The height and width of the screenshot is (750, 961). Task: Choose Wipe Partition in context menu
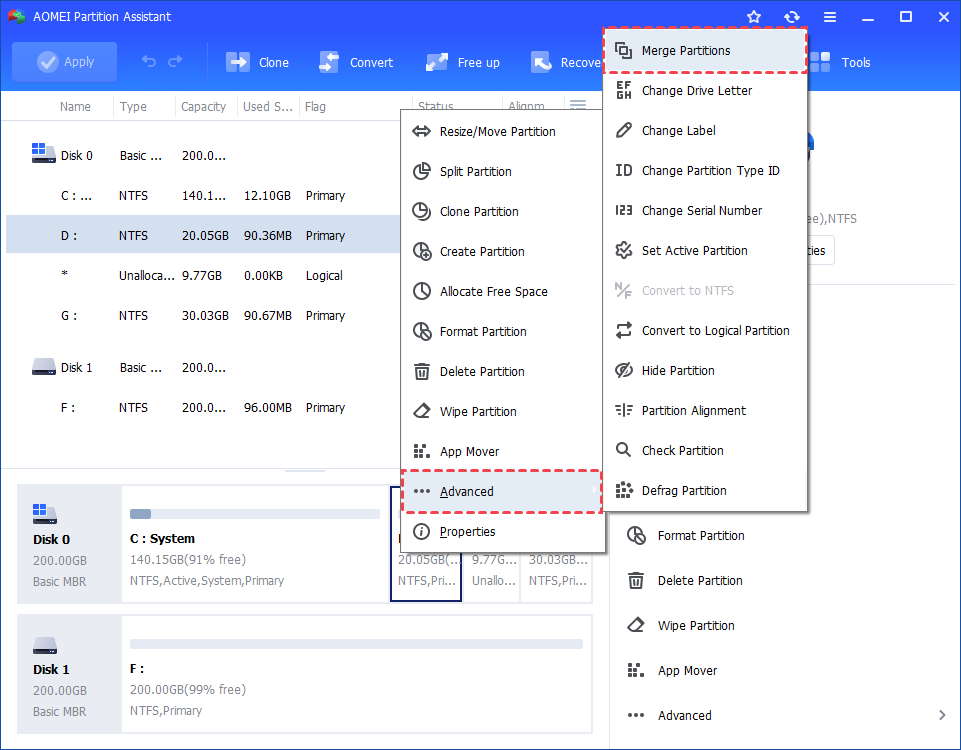click(503, 412)
